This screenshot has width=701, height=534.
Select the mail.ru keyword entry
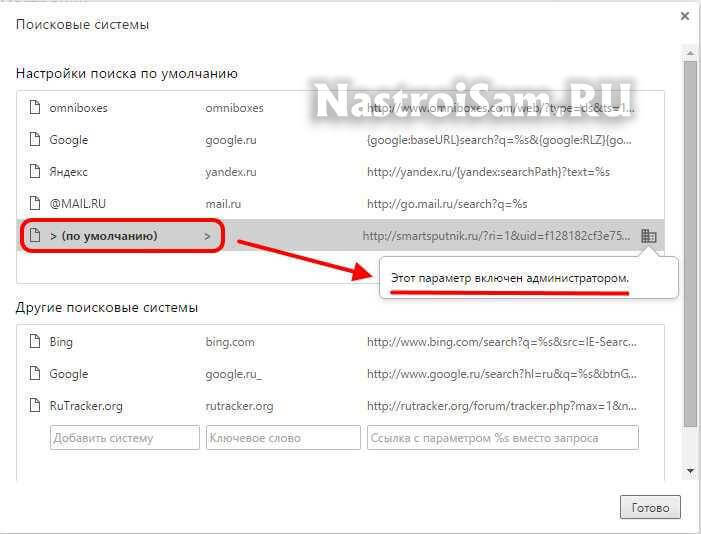(x=224, y=204)
